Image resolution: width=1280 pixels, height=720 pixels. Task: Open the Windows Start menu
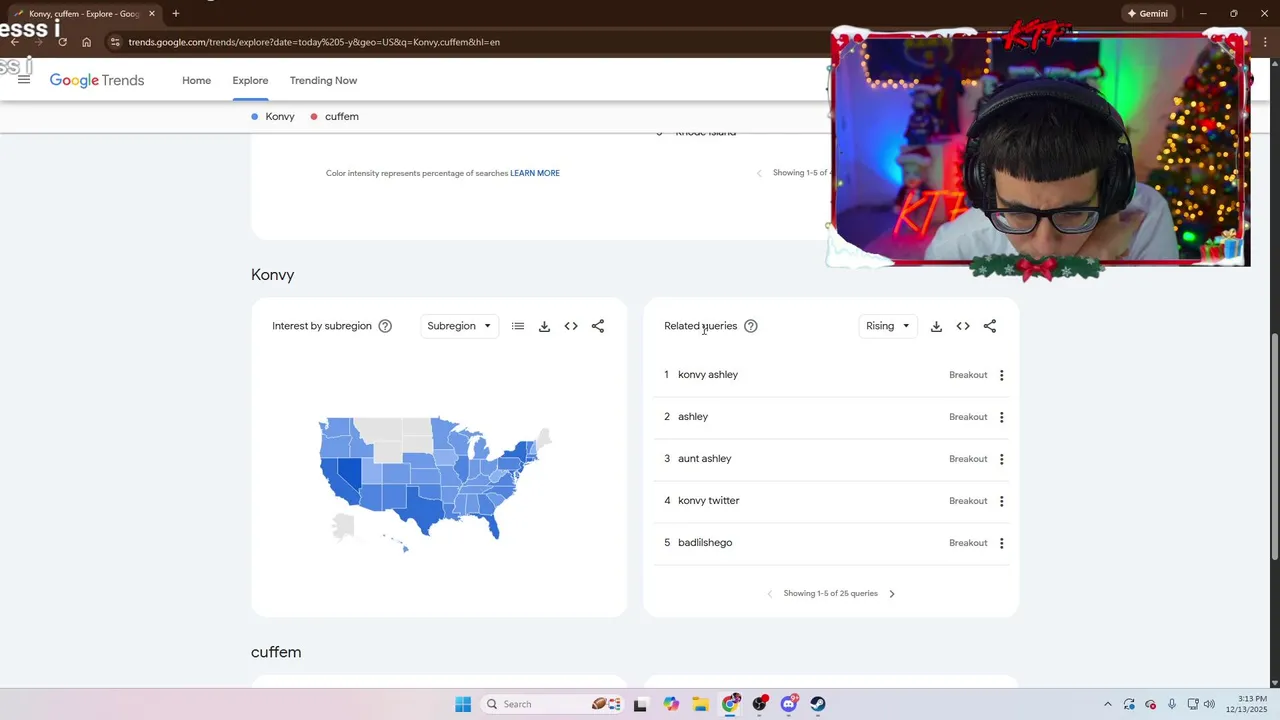coord(463,704)
